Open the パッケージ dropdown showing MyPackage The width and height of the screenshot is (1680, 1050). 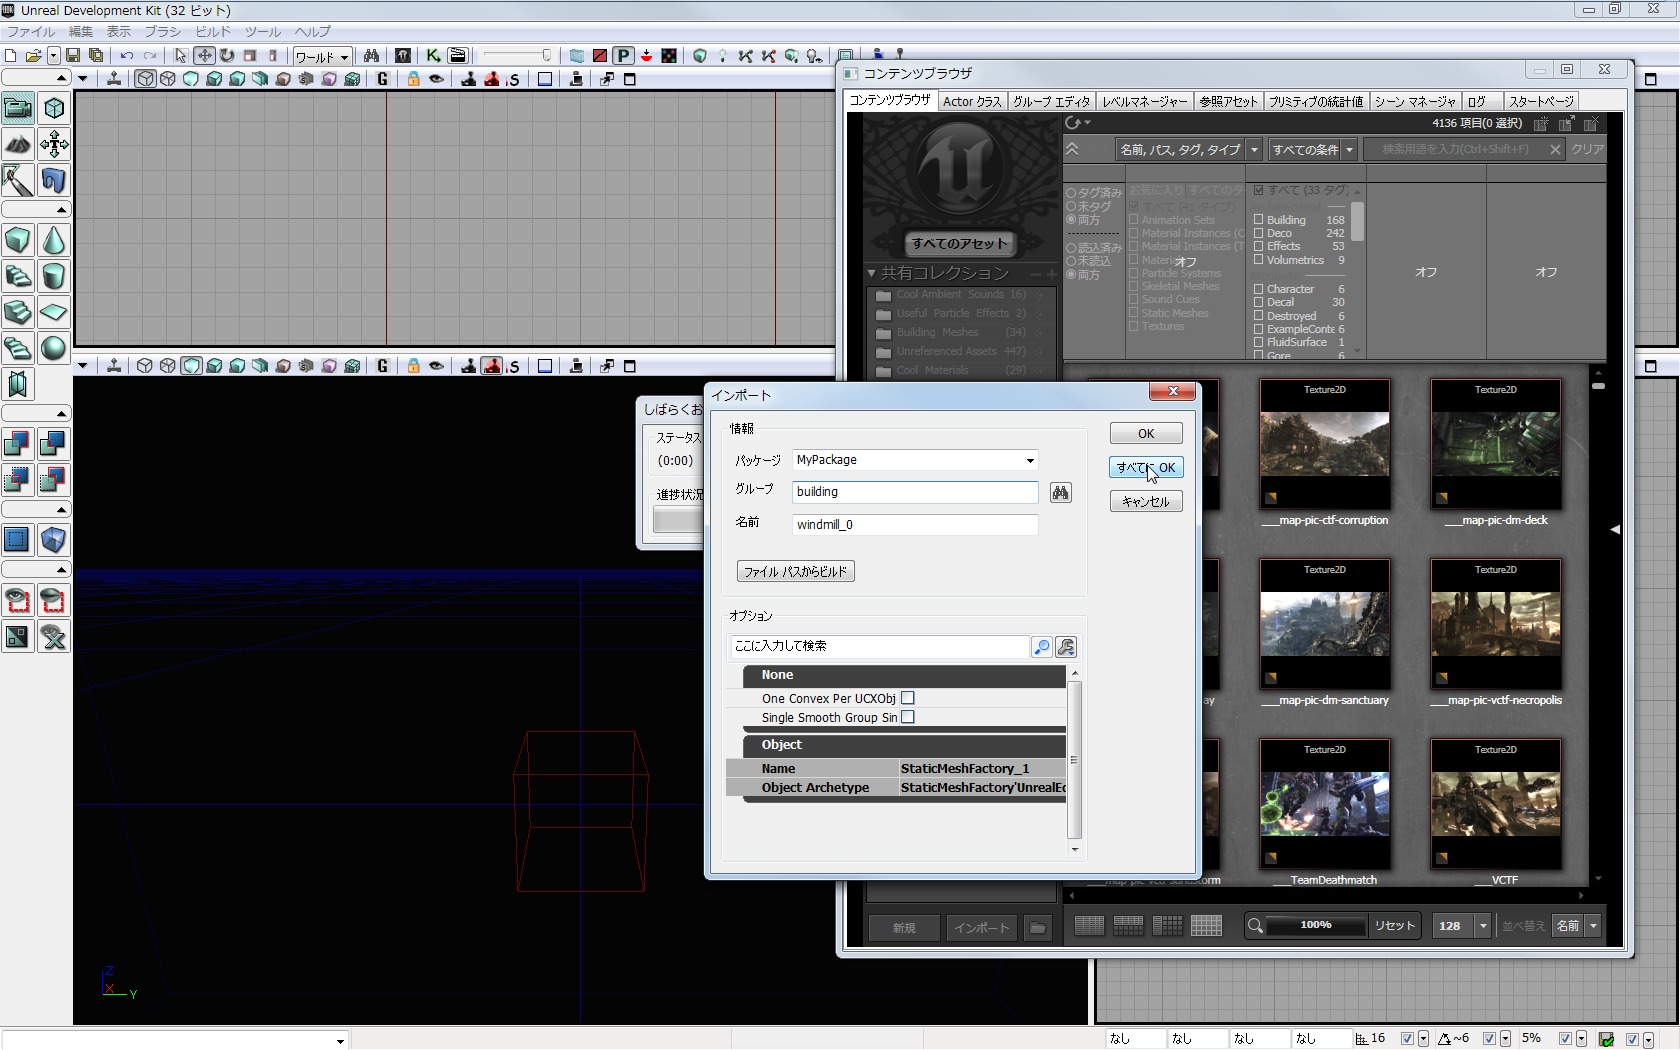click(1029, 460)
